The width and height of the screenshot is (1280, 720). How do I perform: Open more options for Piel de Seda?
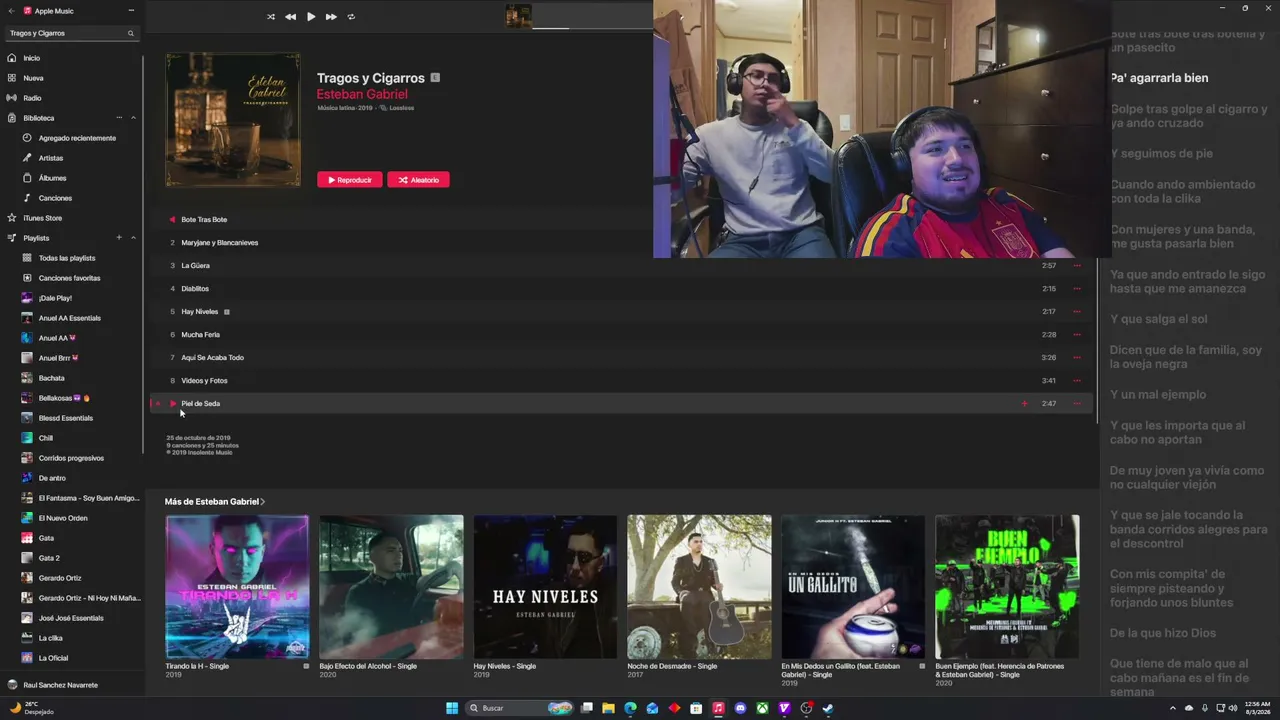tap(1077, 404)
